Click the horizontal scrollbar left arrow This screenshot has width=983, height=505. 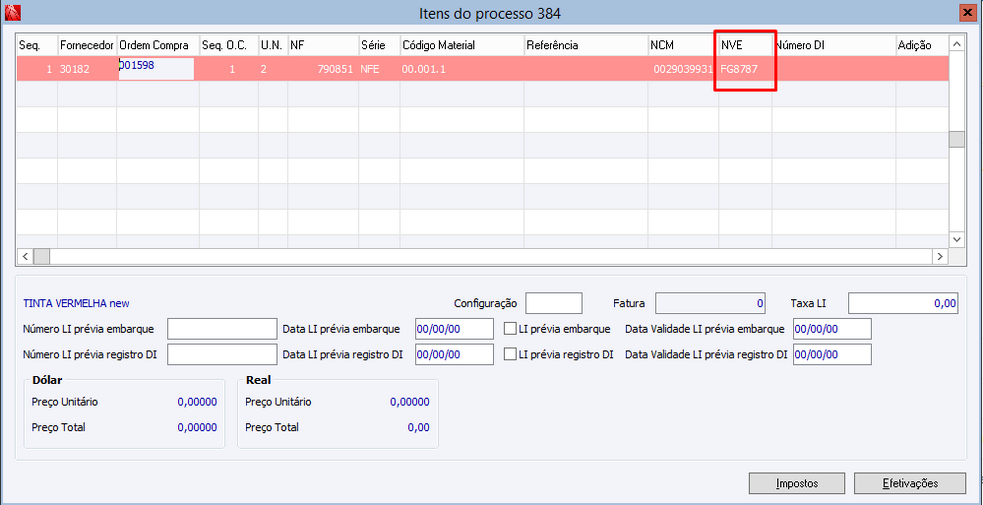point(26,256)
